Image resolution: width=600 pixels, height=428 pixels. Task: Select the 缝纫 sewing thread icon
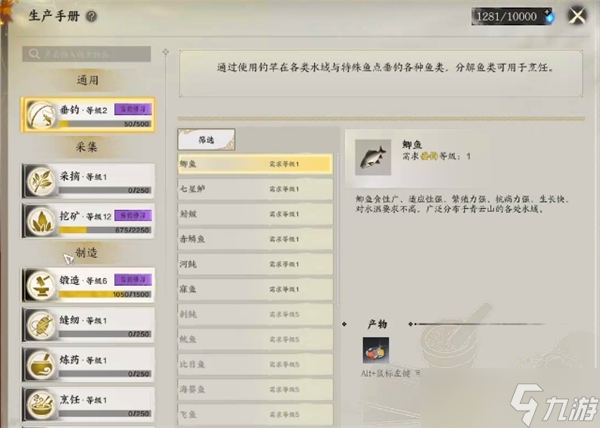[41, 325]
